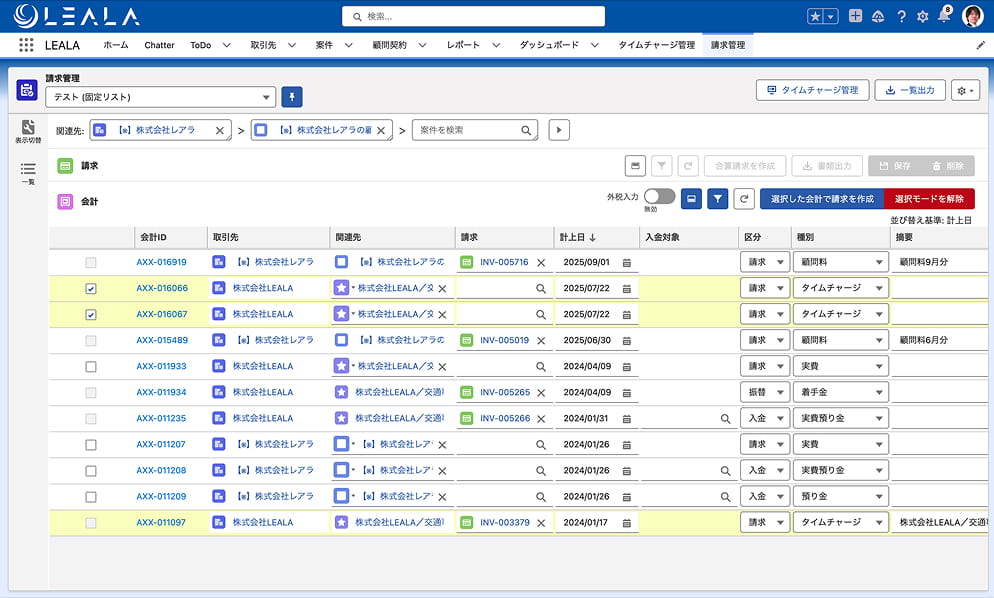The image size is (994, 598).
Task: Click the 一覧出力 export button
Action: pyautogui.click(x=910, y=91)
